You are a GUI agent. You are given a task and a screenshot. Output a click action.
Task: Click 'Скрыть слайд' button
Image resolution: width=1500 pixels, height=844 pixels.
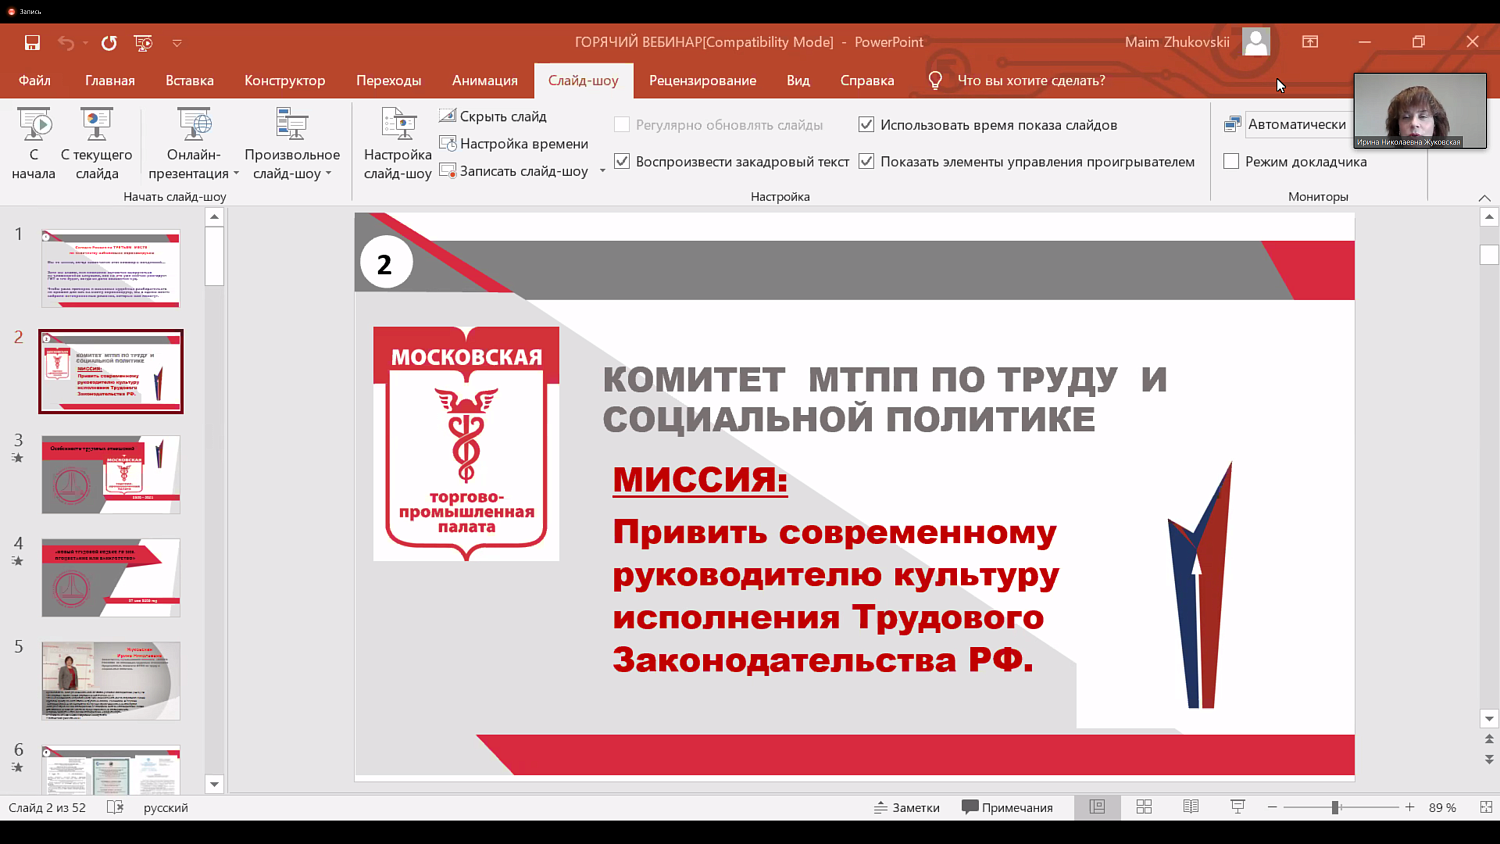pos(493,116)
